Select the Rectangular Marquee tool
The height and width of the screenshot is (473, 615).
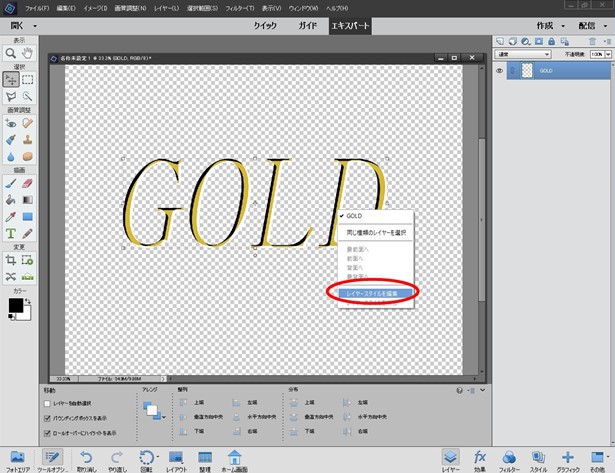[x=27, y=80]
